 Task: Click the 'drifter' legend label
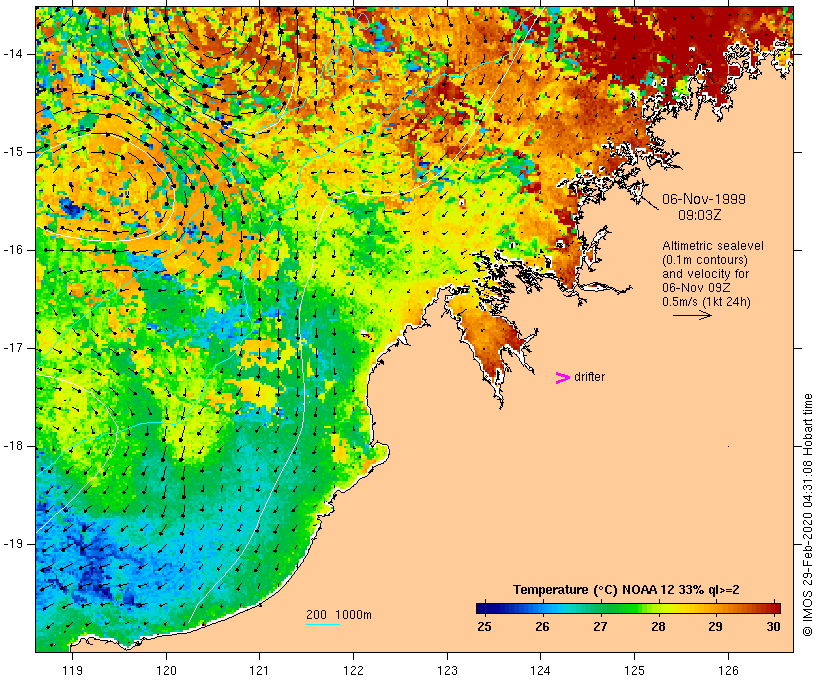point(589,377)
